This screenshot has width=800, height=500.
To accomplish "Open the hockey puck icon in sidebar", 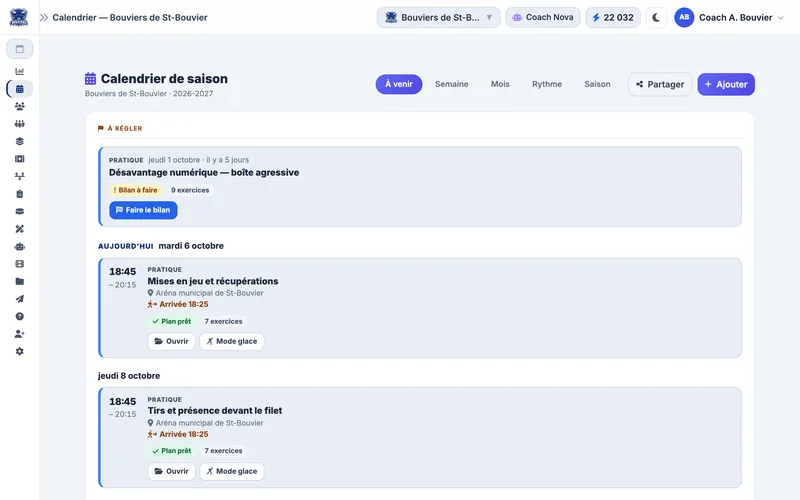I will (19, 211).
